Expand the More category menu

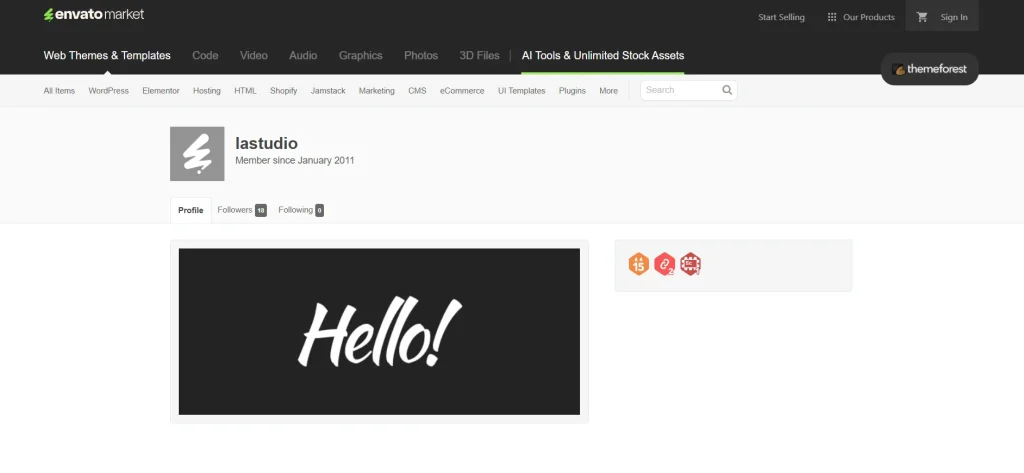point(608,91)
